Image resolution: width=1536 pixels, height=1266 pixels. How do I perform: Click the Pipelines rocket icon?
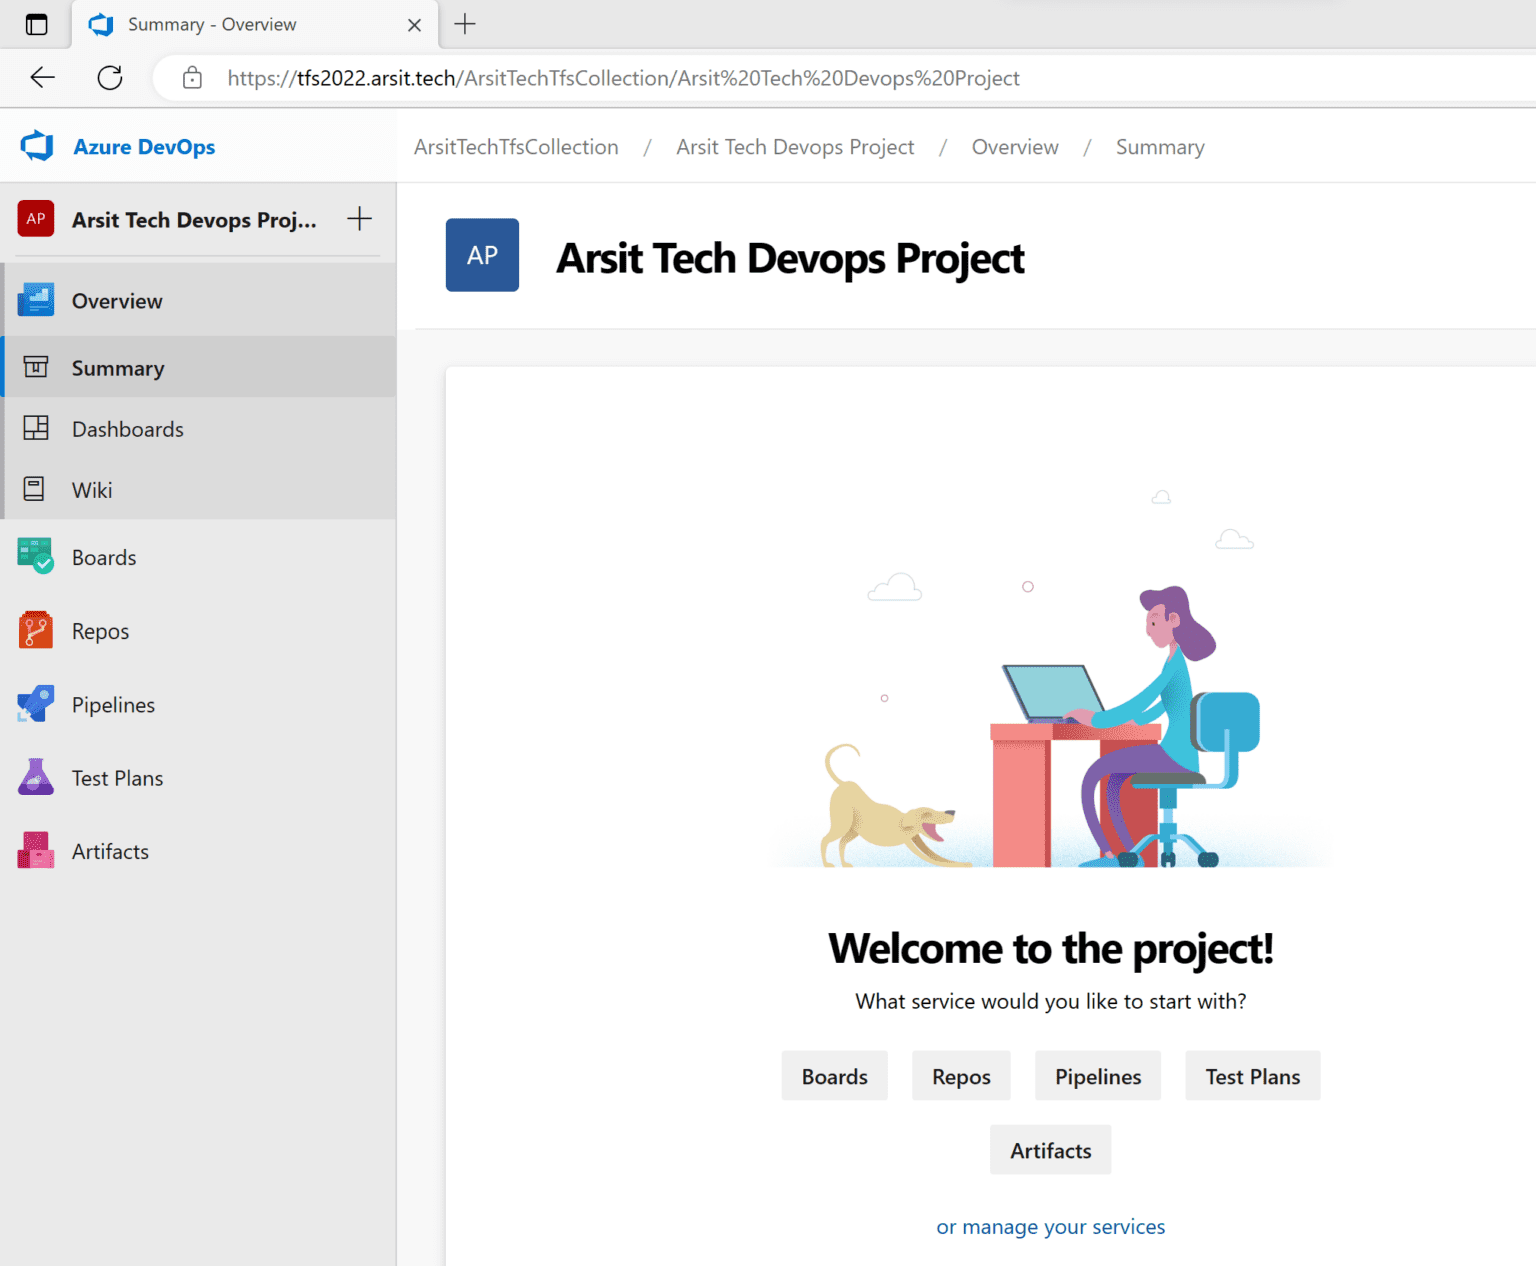coord(35,704)
